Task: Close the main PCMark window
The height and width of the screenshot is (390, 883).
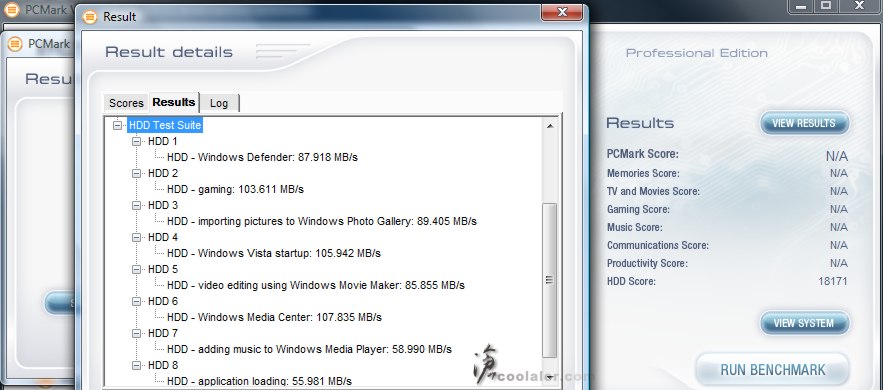Action: tap(860, 6)
